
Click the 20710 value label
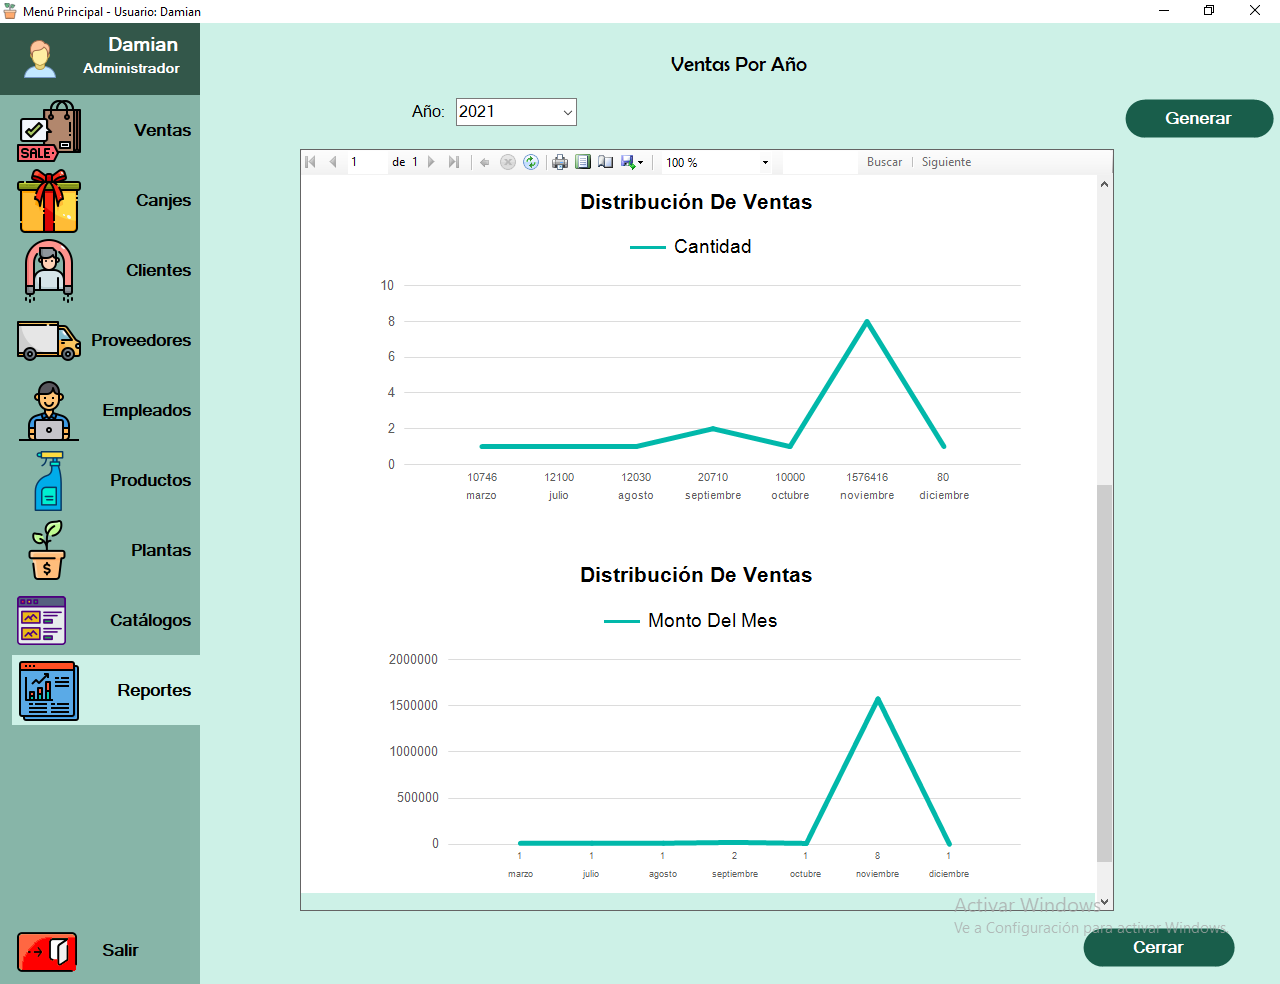click(713, 478)
